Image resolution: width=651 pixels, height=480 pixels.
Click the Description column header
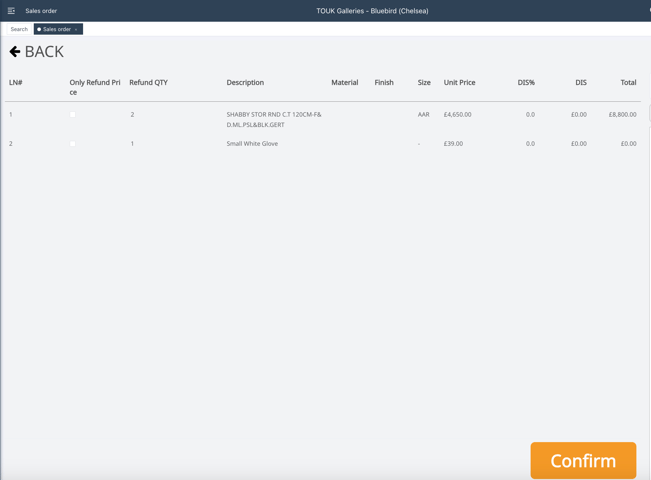pyautogui.click(x=245, y=83)
